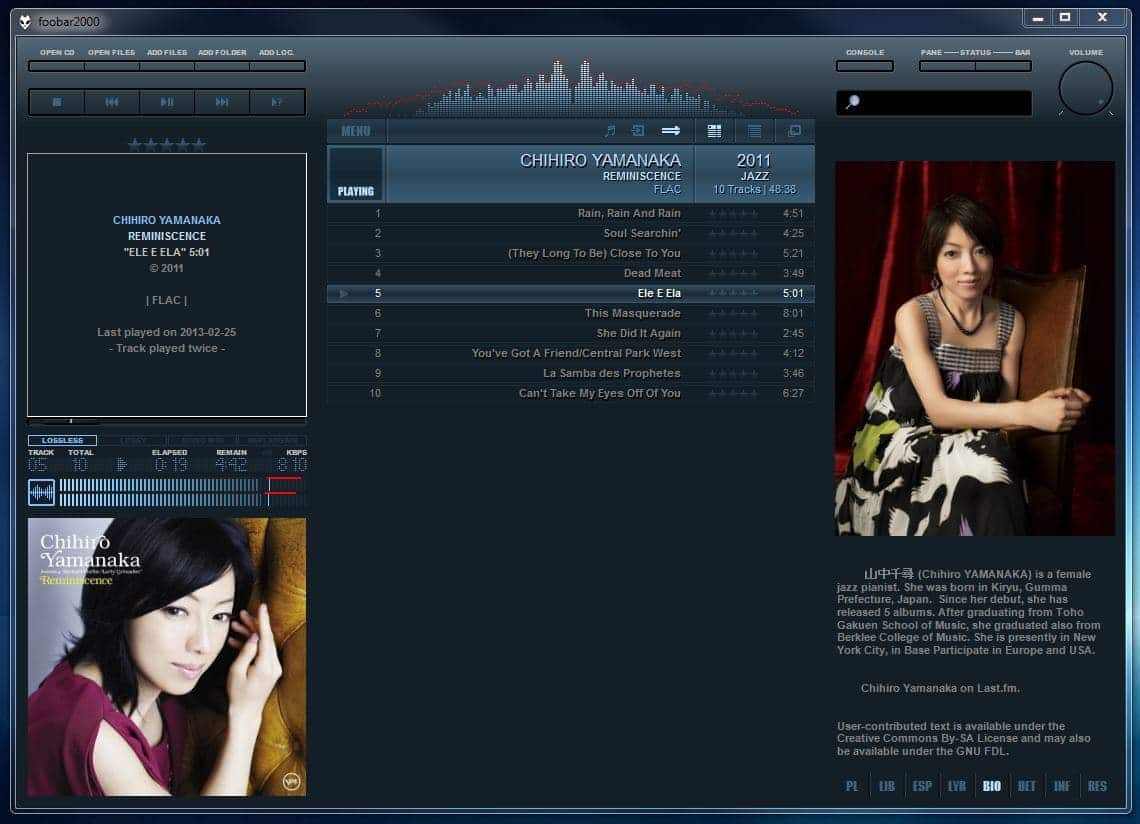The image size is (1140, 824).
Task: Select track 'Can't Take My Eyes Off Of You'
Action: click(x=571, y=393)
